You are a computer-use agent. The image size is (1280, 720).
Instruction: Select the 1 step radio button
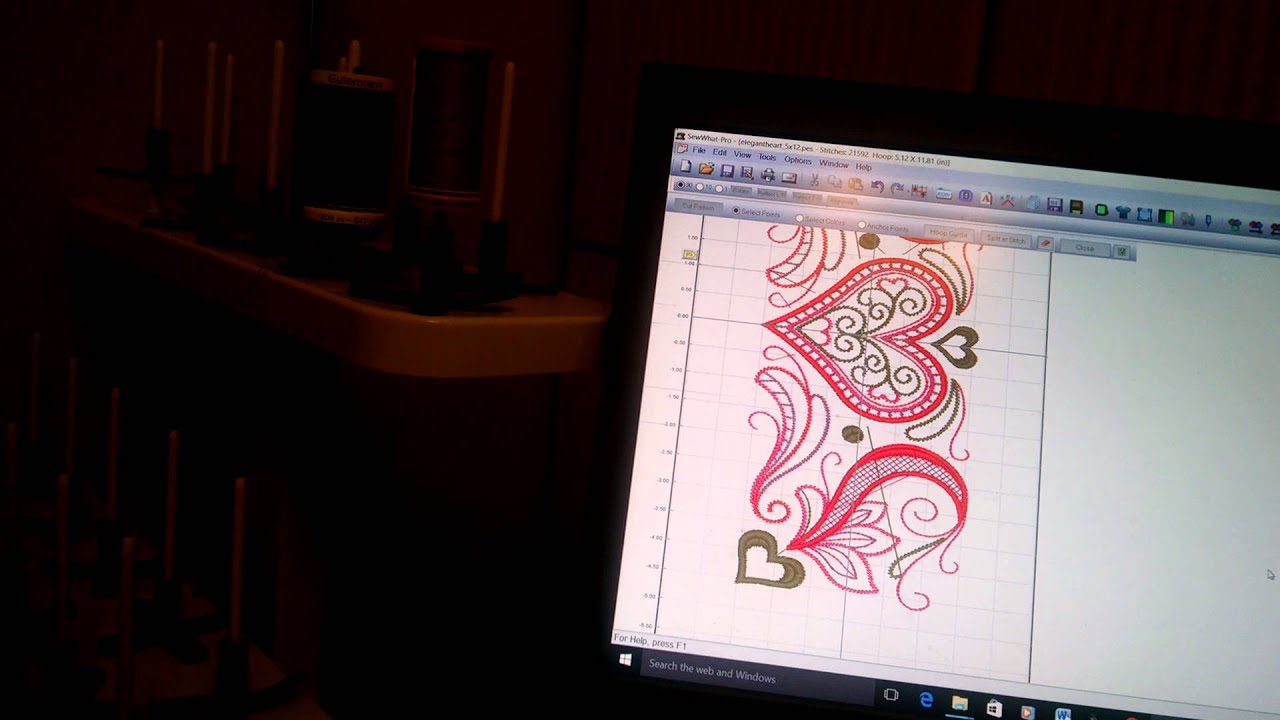pyautogui.click(x=719, y=189)
